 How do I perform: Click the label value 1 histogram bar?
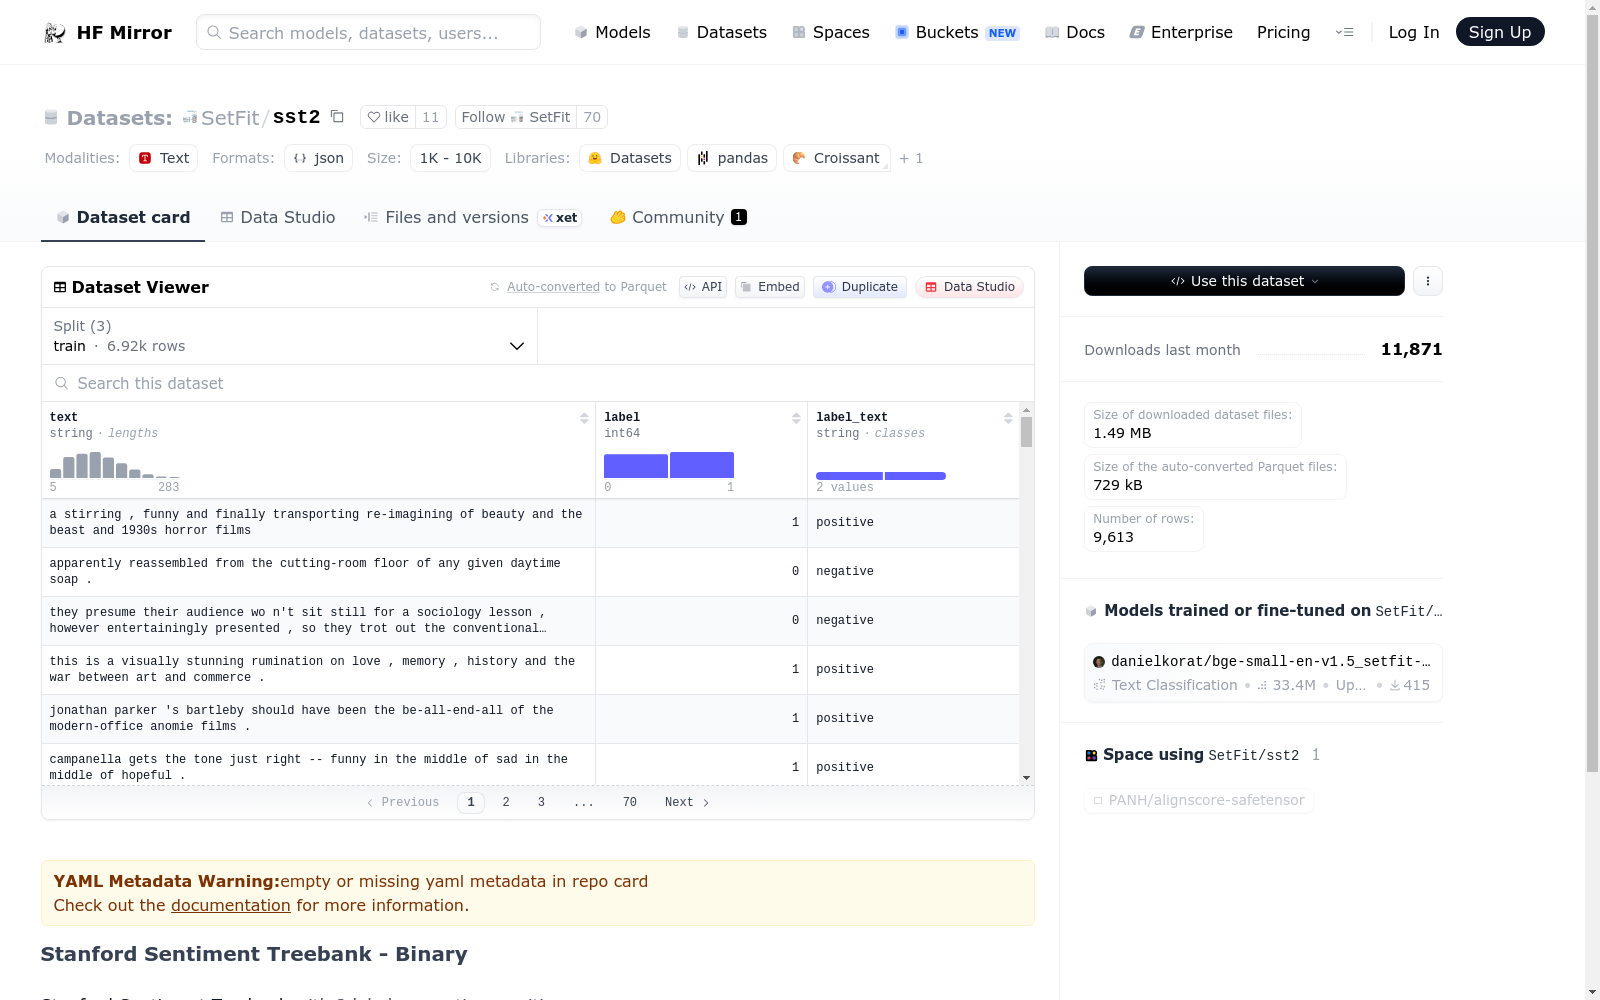coord(702,465)
